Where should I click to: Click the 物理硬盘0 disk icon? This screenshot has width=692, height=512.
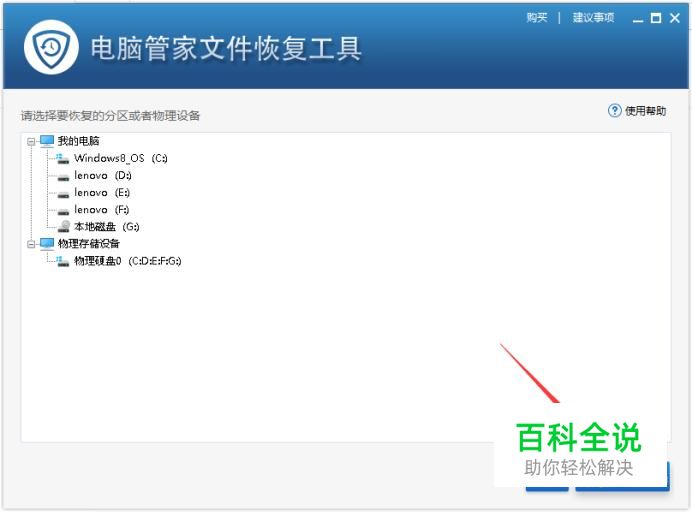pos(63,261)
